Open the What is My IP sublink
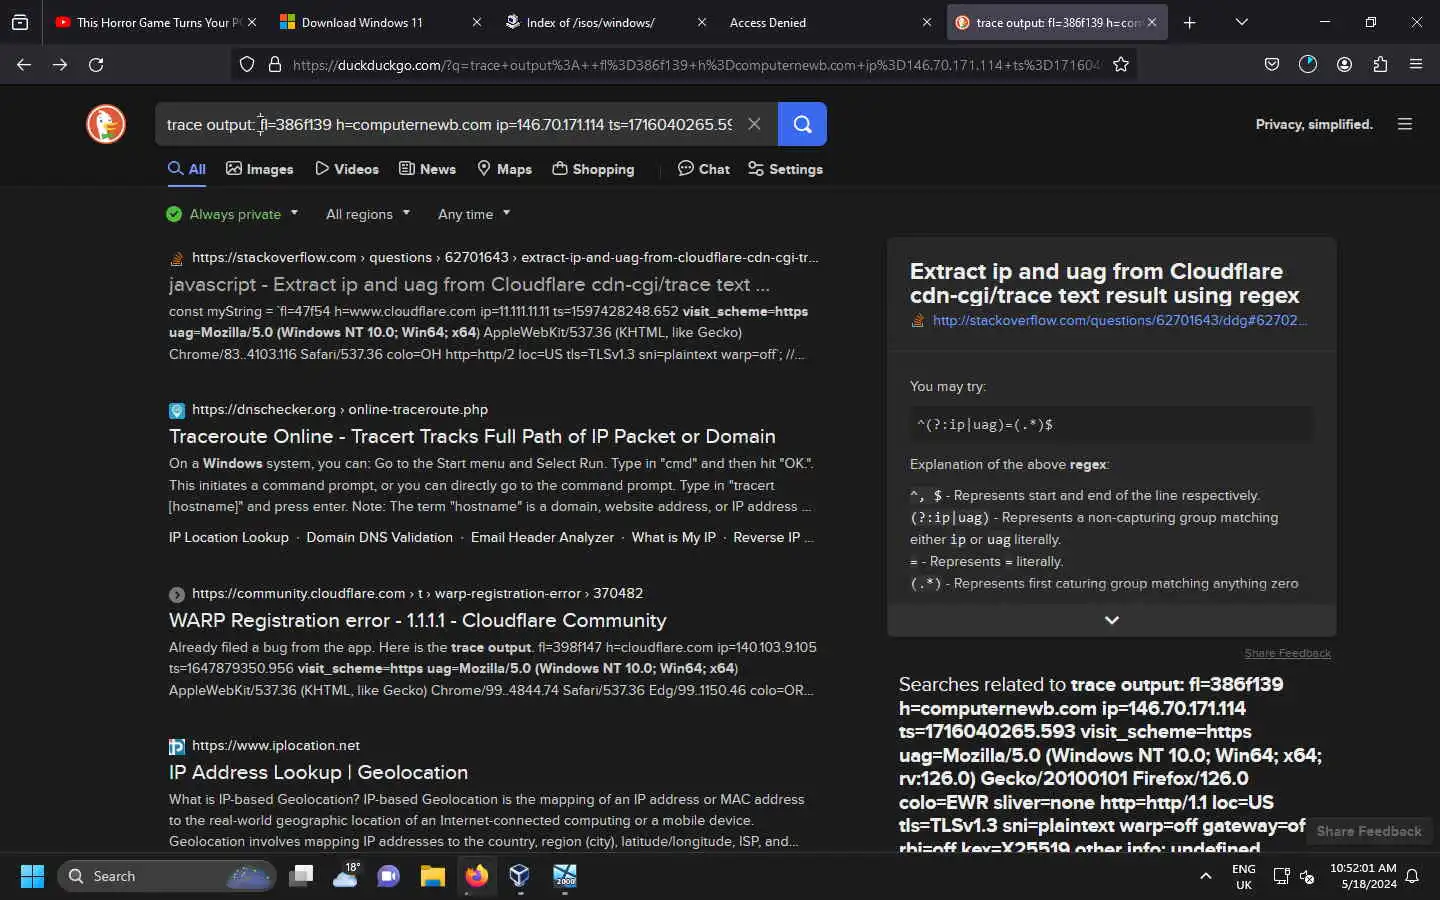 click(x=673, y=538)
